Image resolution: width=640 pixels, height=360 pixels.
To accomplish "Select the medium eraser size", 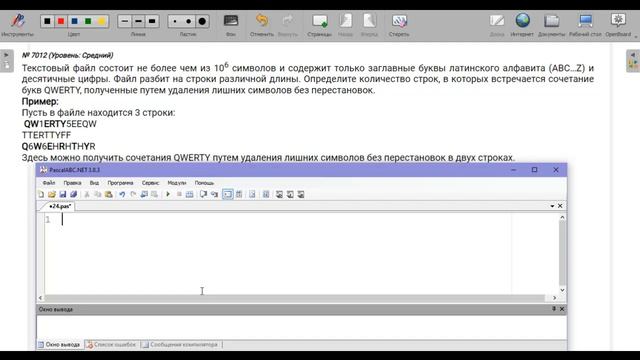I will [188, 21].
